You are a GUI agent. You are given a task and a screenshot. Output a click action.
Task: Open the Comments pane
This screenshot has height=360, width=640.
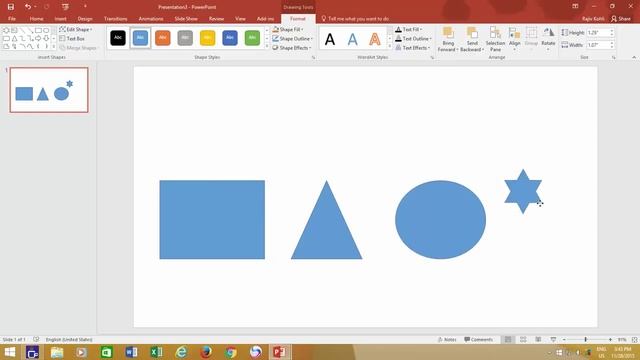(478, 339)
